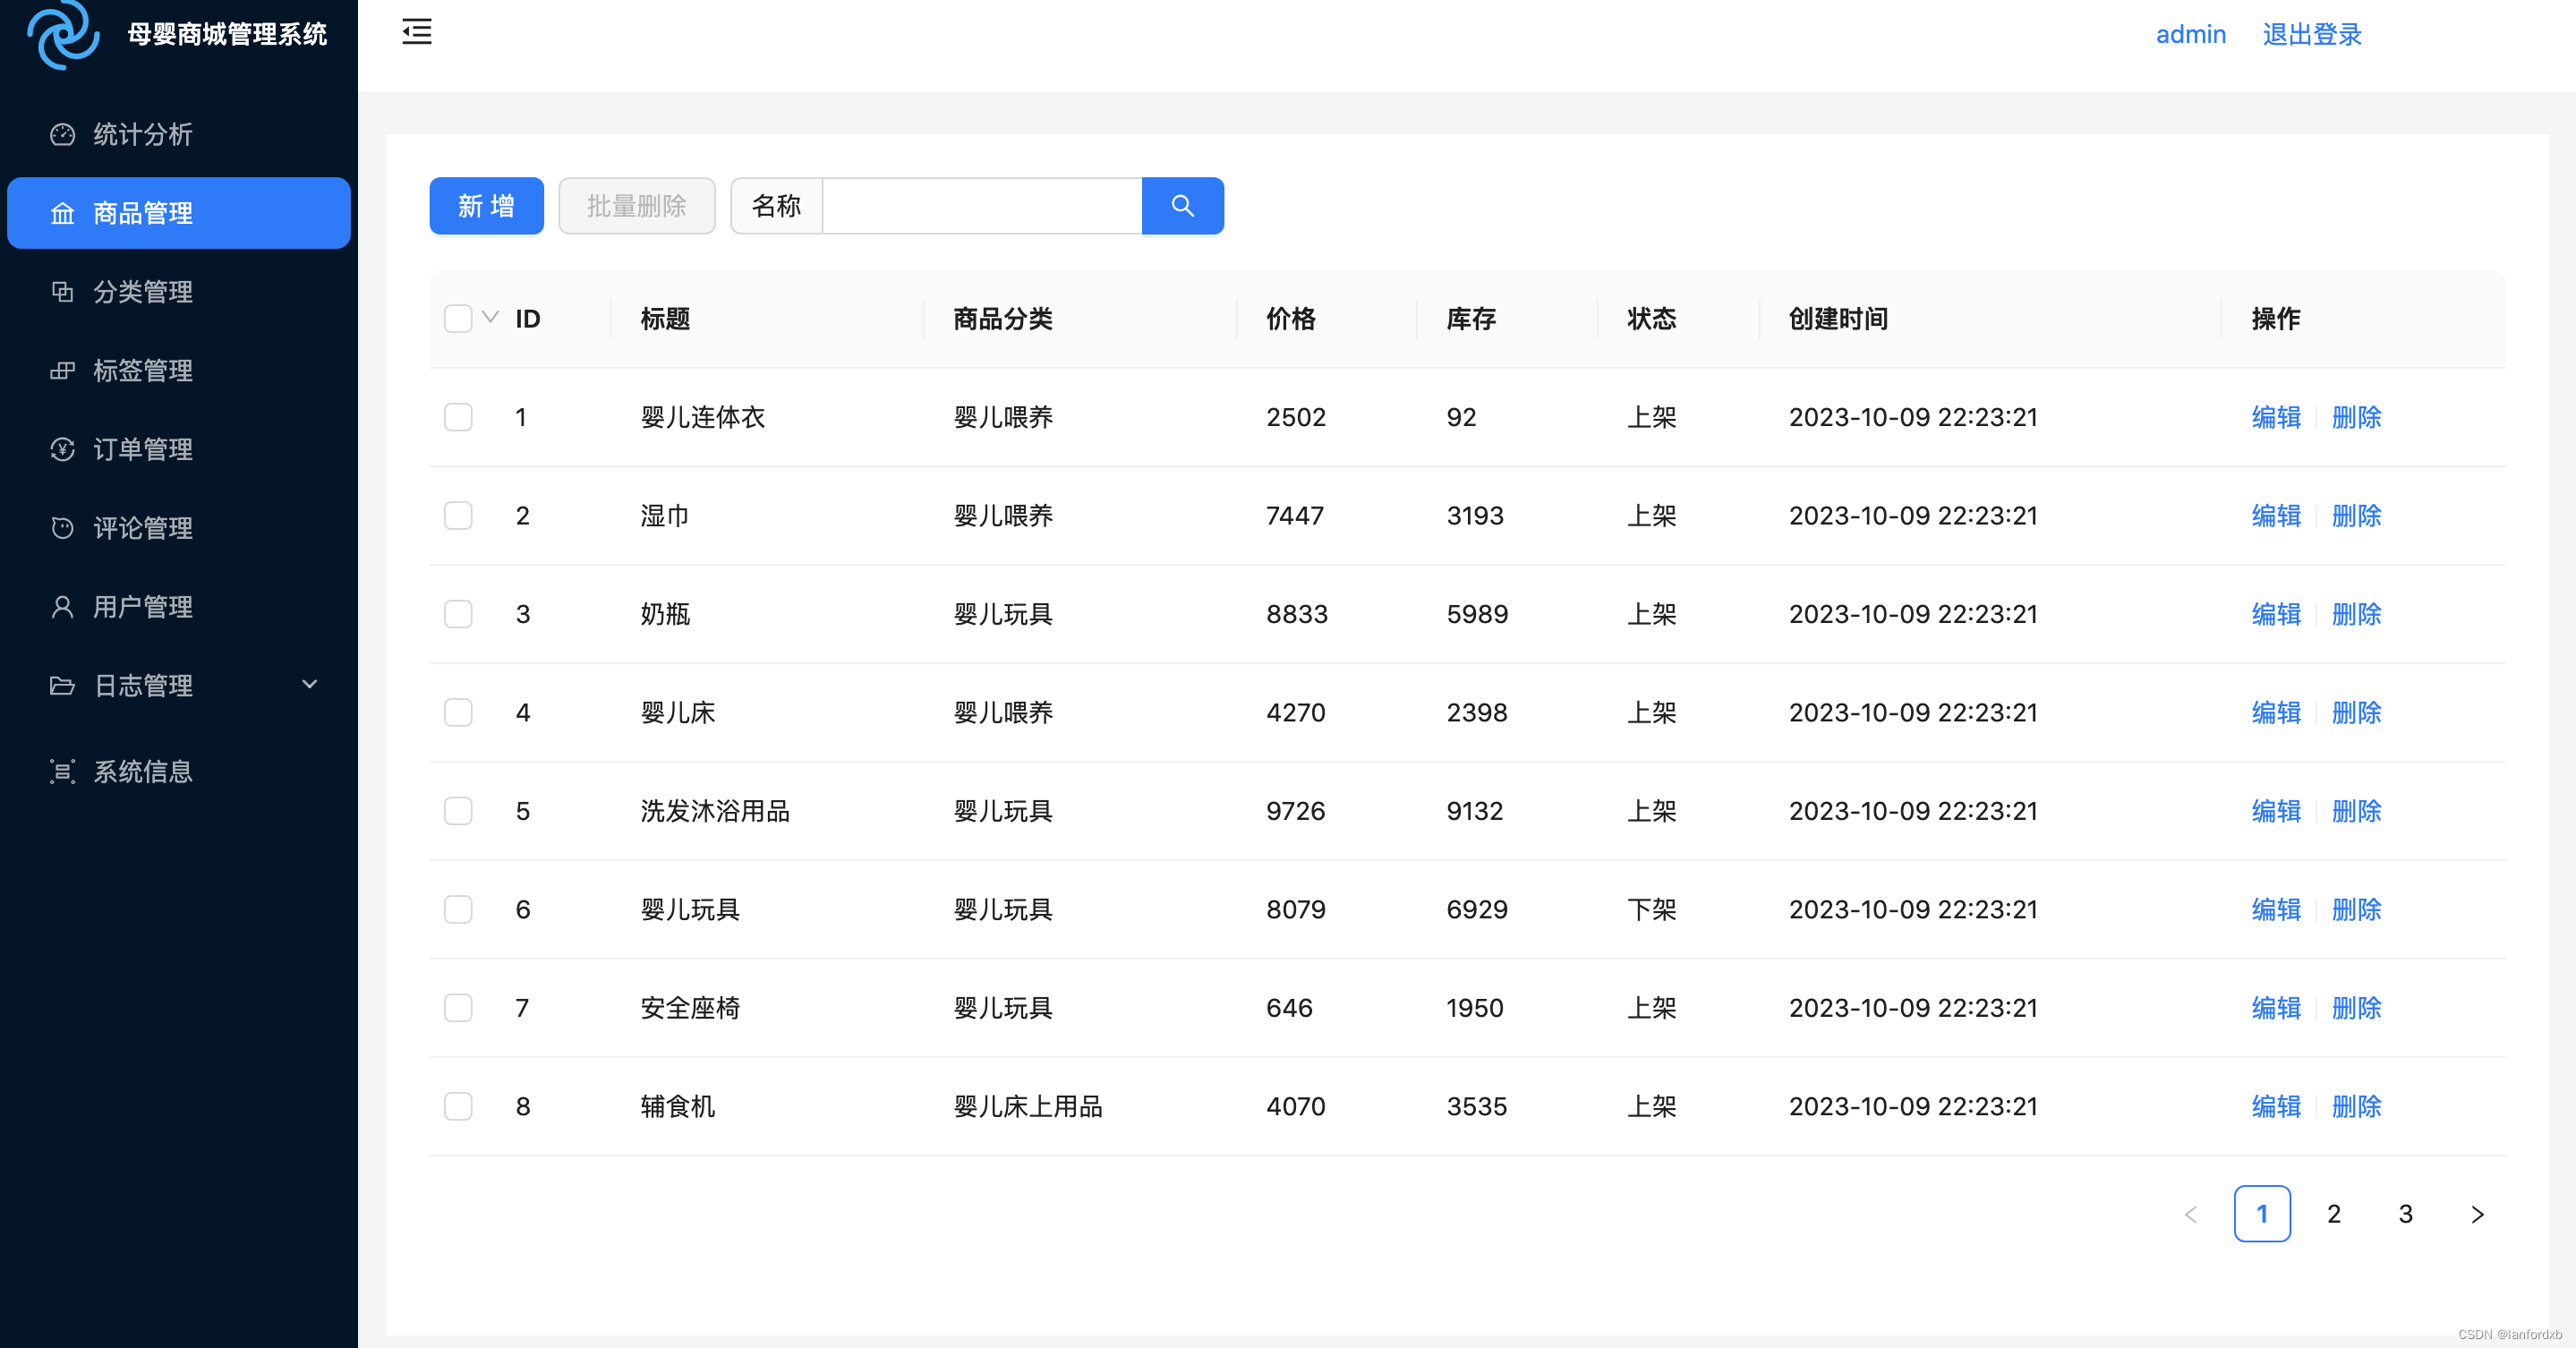Tick the checkbox for 湿巾 row
2576x1348 pixels.
tap(458, 516)
